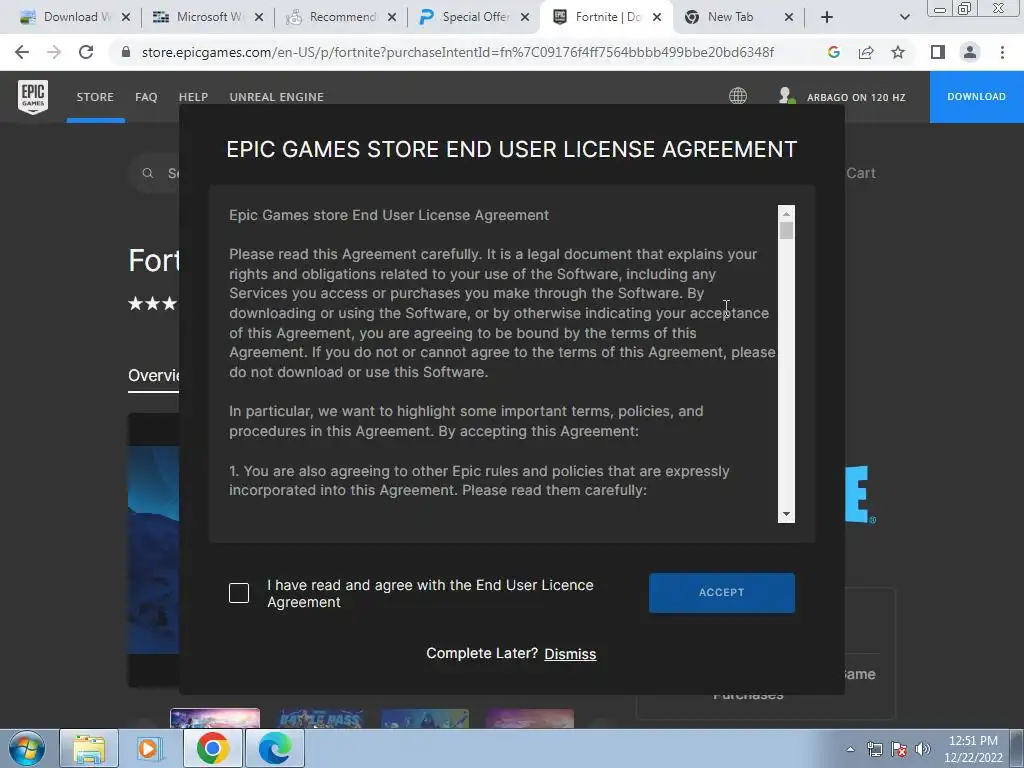Open Microsoft Edge from taskbar

coord(274,748)
